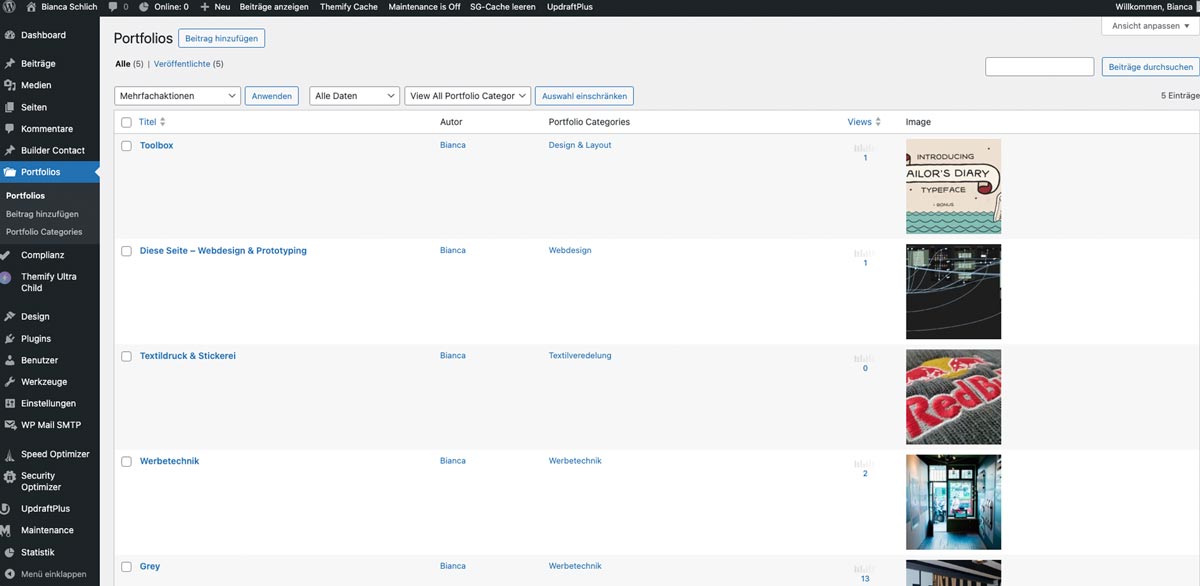Select the Textildruck & Stickerei checkbox
This screenshot has width=1200, height=586.
coord(126,356)
